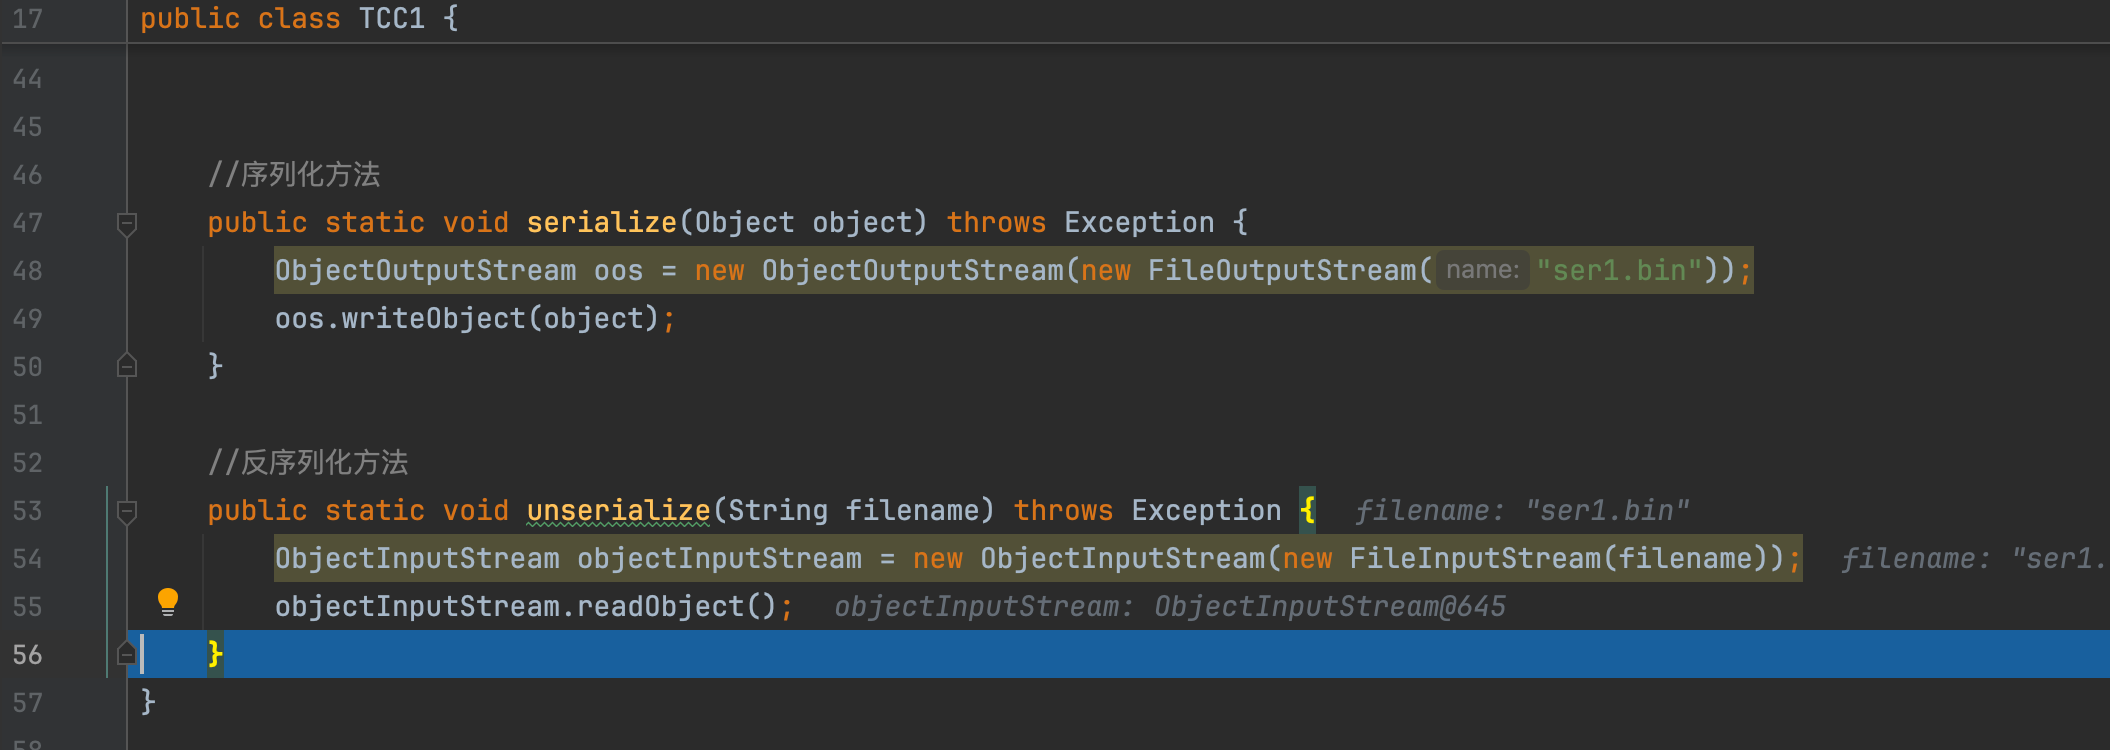
Task: Click the gutter at line number 54
Action: [x=28, y=559]
